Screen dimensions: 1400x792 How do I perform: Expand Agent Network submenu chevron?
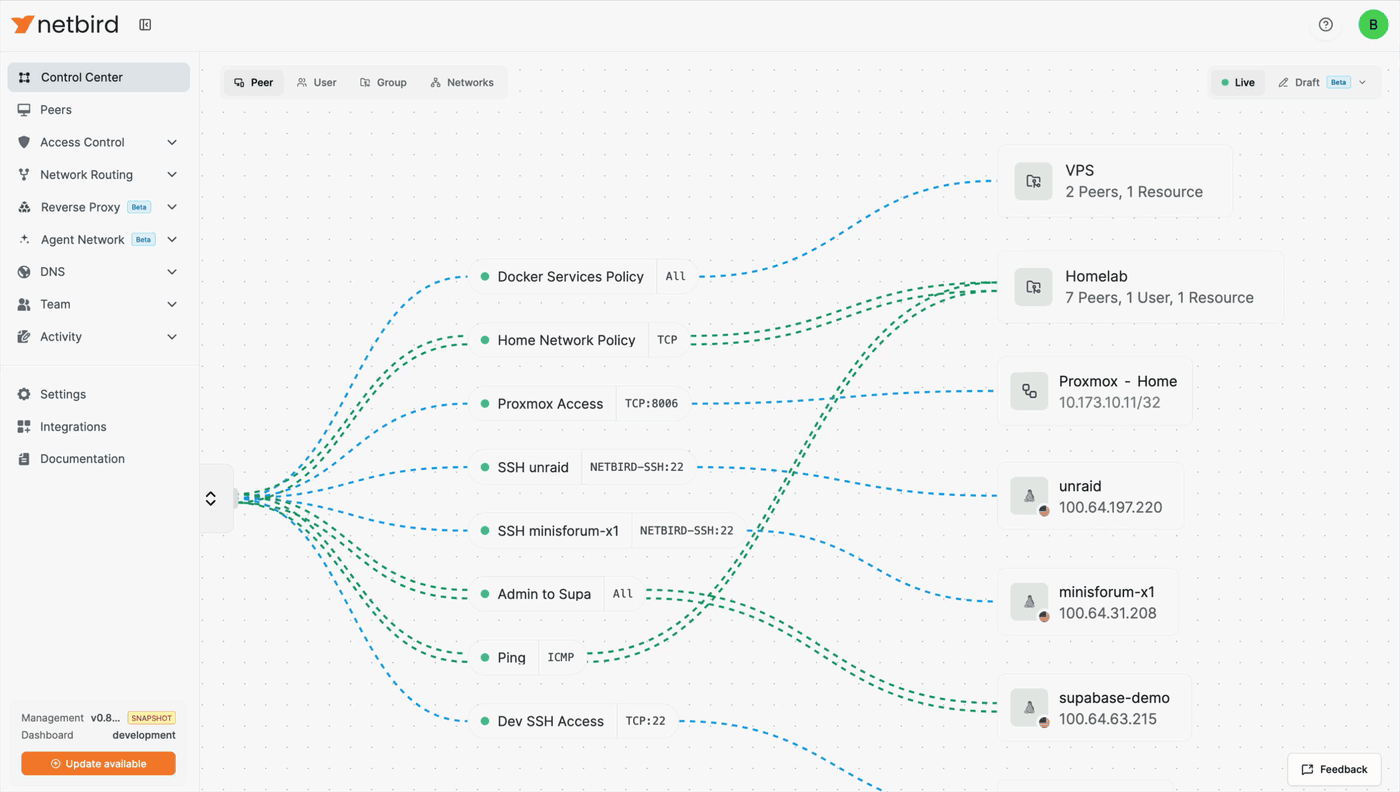click(x=172, y=240)
